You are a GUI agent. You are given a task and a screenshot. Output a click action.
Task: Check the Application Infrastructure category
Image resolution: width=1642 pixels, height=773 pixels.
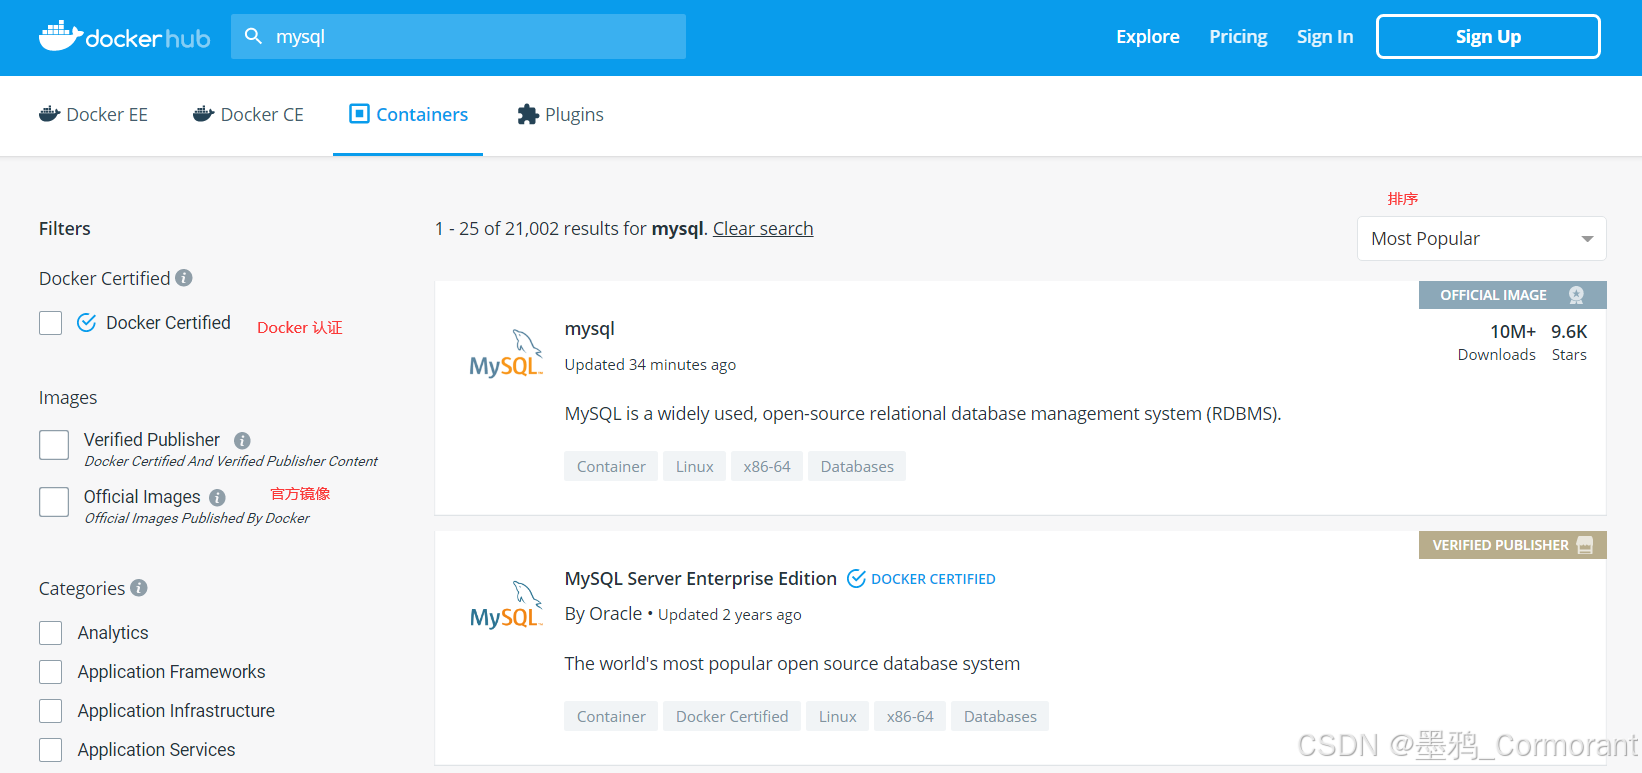pyautogui.click(x=51, y=711)
